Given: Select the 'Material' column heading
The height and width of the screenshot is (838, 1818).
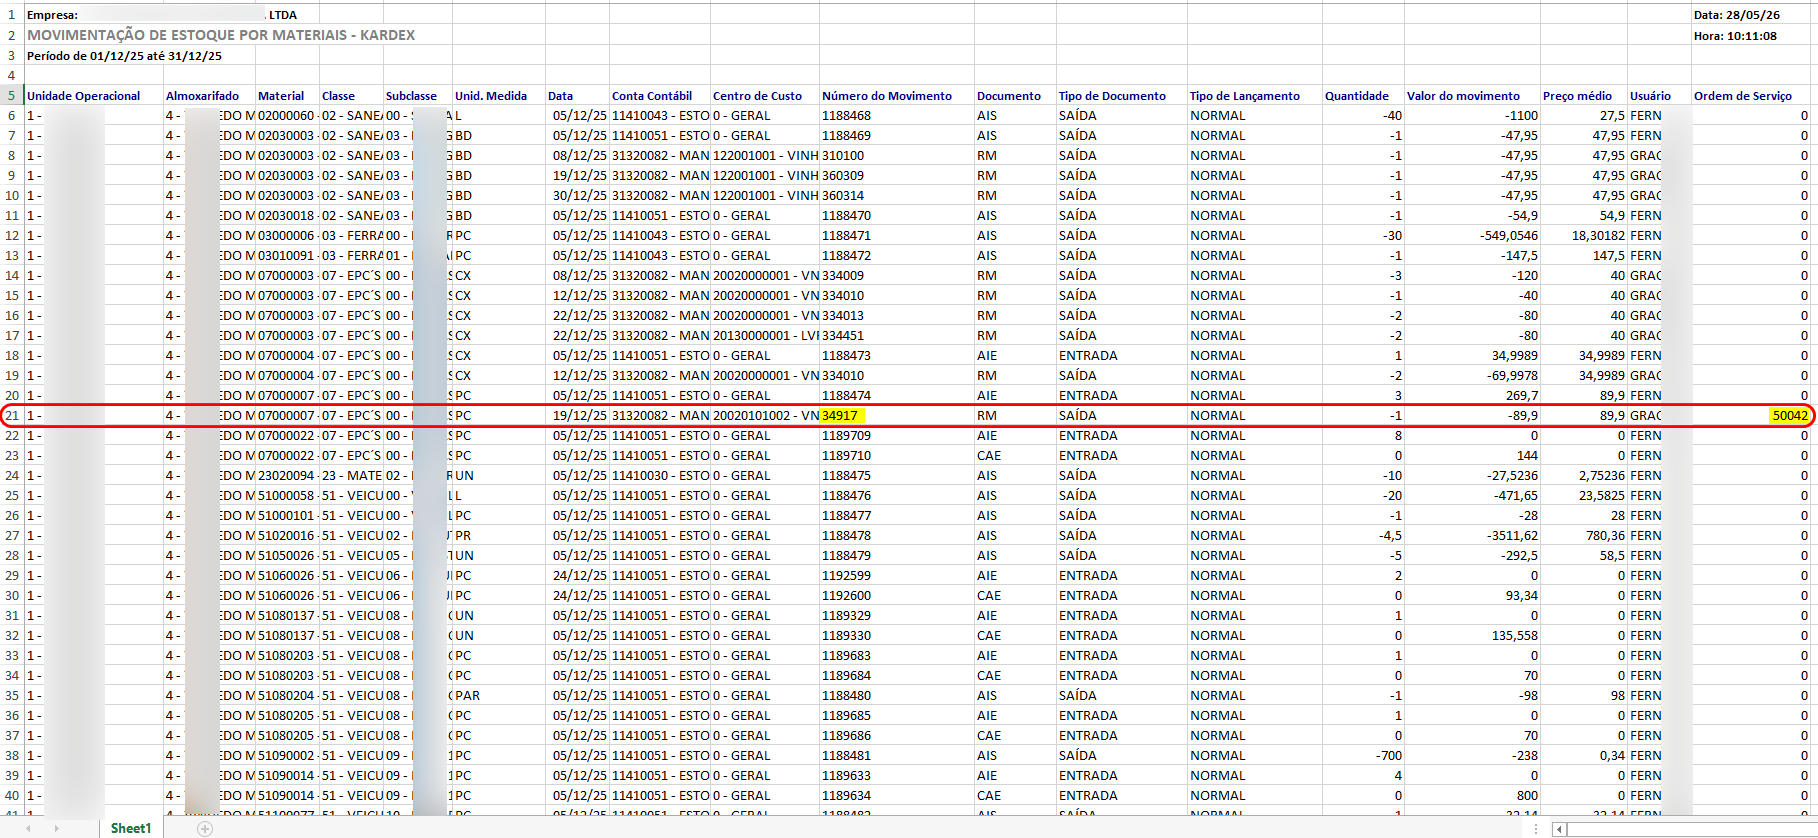Looking at the screenshot, I should (281, 96).
